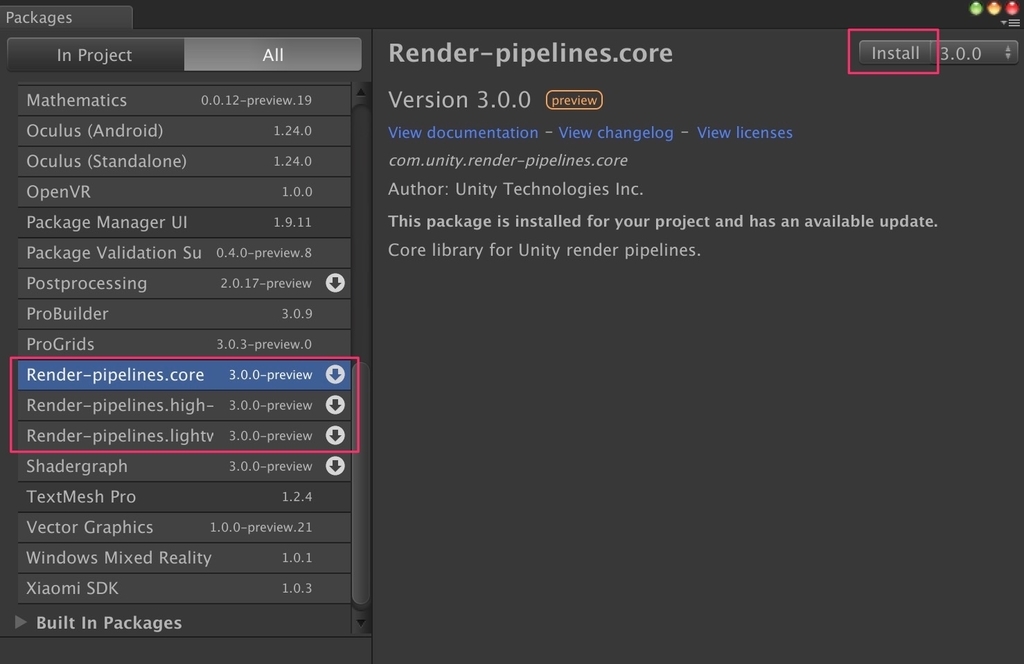Click the preview badge next to Version 3.0.0
Screen dimensions: 1024x664
(573, 100)
